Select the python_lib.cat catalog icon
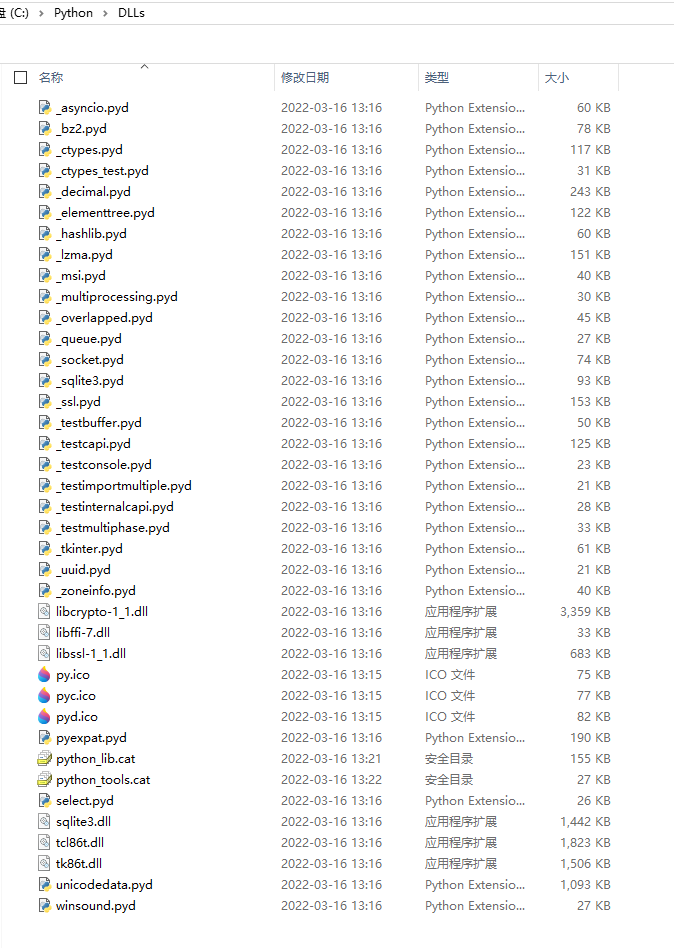The height and width of the screenshot is (948, 674). [x=45, y=759]
